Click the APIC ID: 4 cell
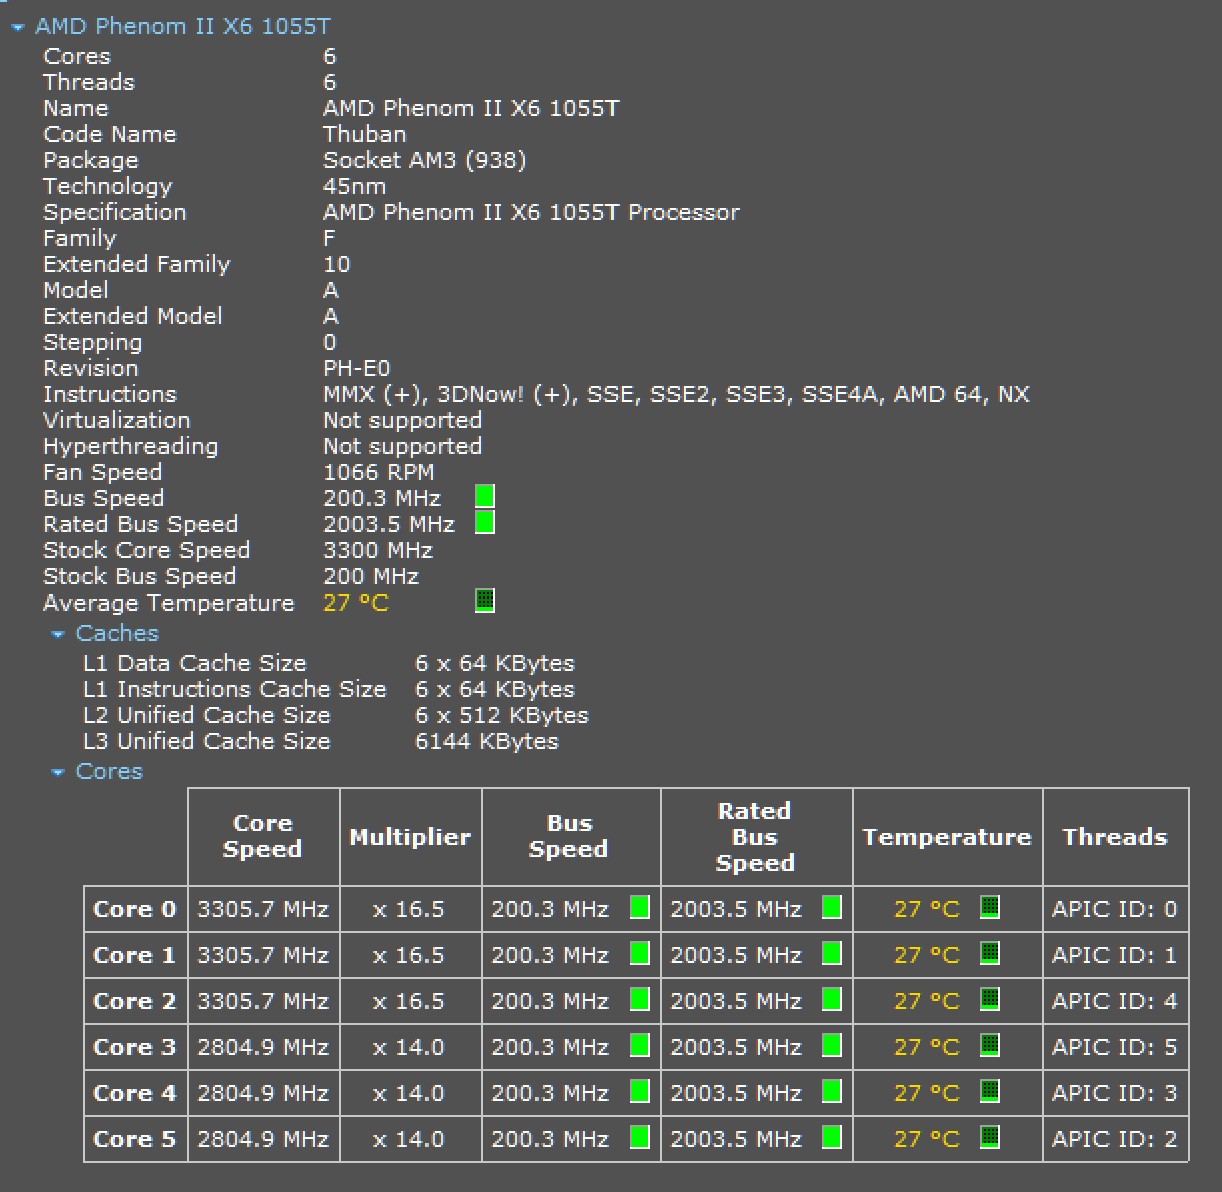The height and width of the screenshot is (1192, 1222). pos(1115,1001)
